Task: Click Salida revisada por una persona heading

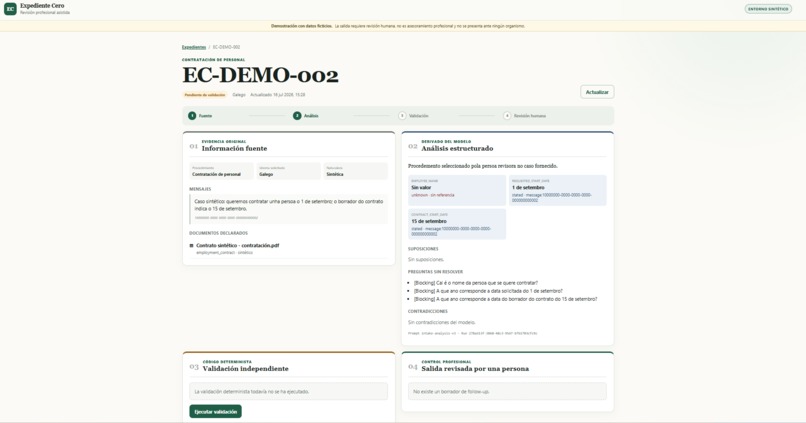Action: click(475, 369)
